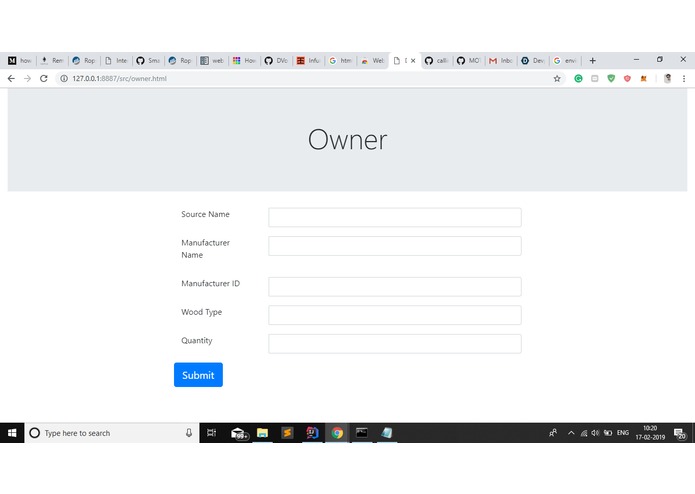Click the address bar URL
The height and width of the screenshot is (494, 695).
[x=120, y=78]
